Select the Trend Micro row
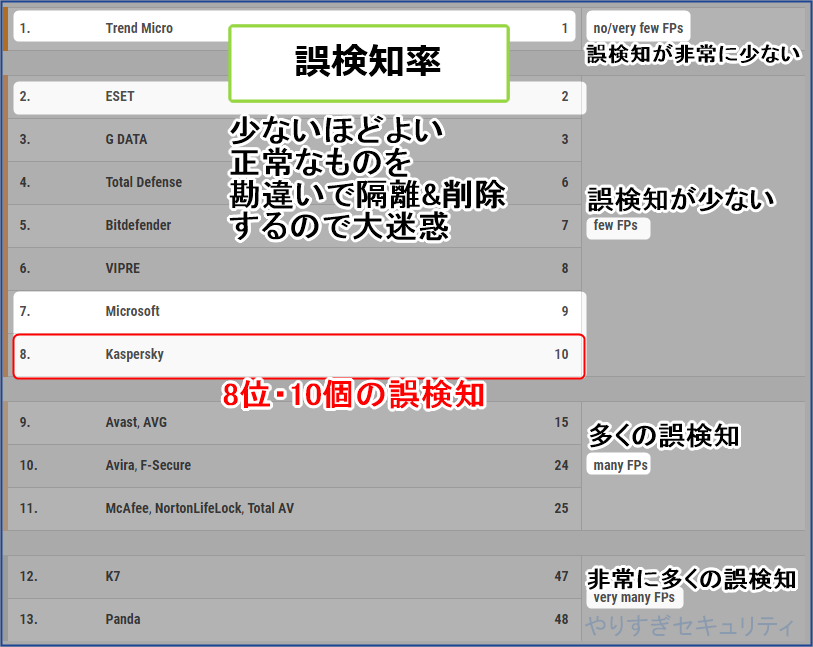 click(295, 28)
